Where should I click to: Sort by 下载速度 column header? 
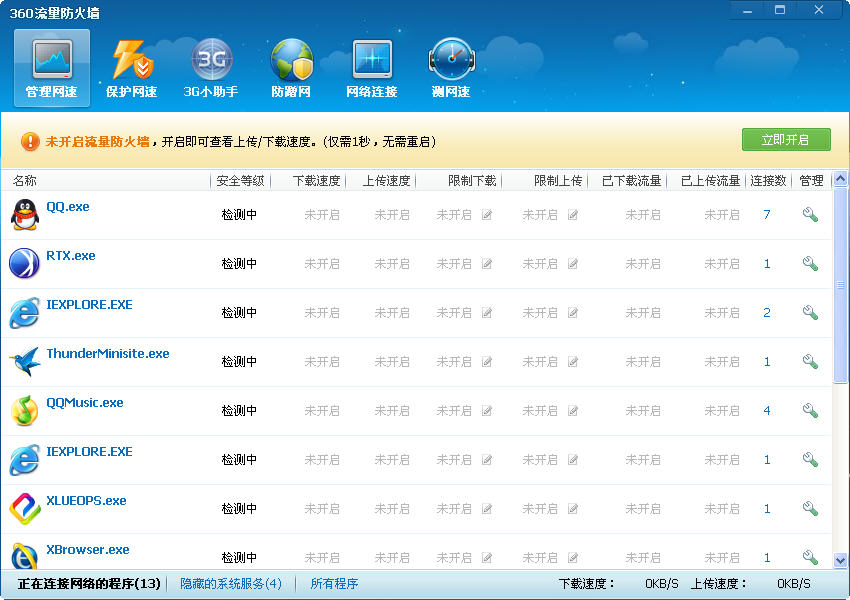click(316, 181)
